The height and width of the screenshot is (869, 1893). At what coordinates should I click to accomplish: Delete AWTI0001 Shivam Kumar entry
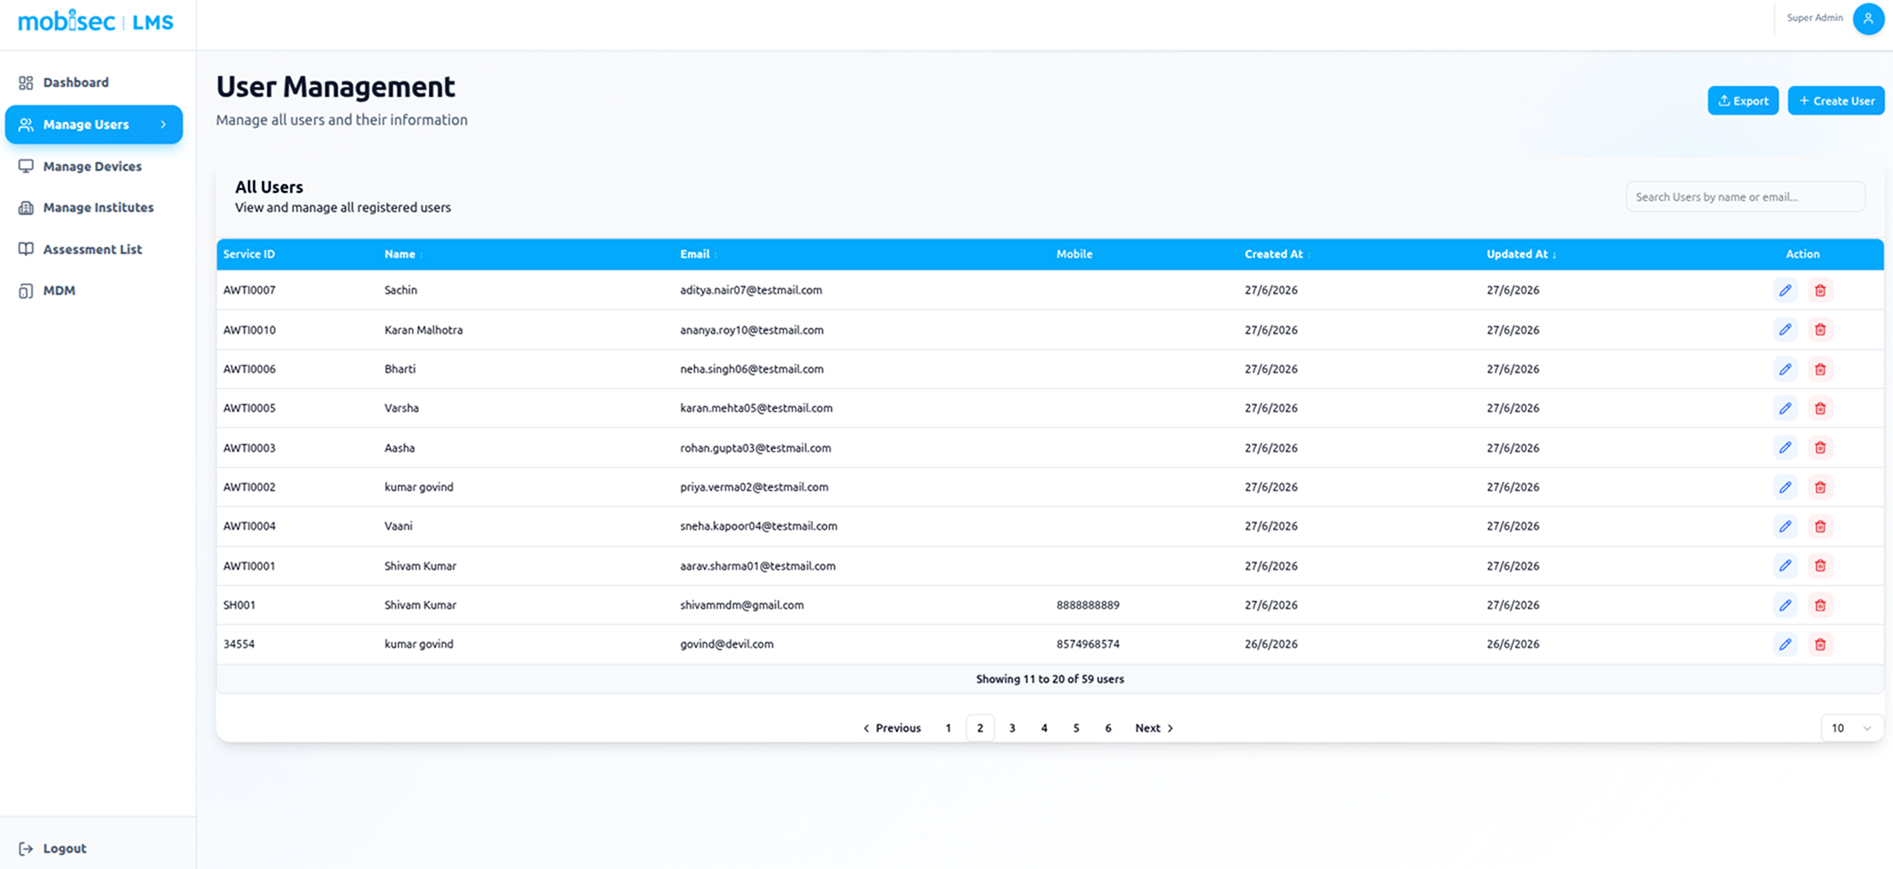tap(1820, 566)
